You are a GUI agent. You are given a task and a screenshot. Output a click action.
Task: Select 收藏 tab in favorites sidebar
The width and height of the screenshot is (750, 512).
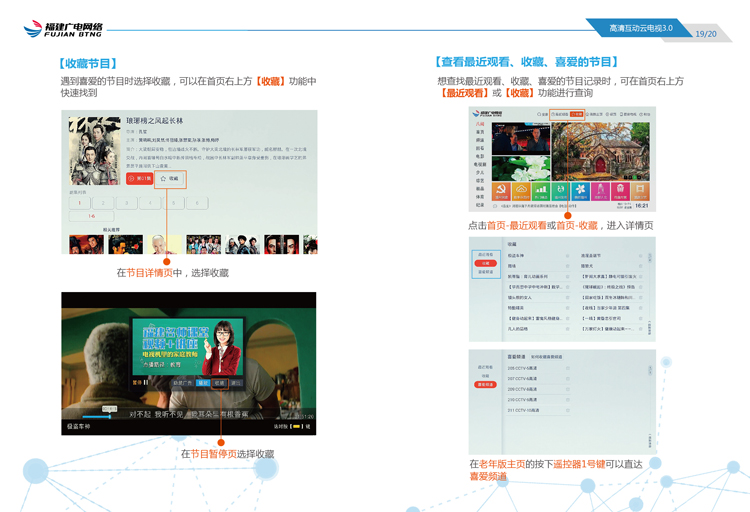tap(485, 263)
